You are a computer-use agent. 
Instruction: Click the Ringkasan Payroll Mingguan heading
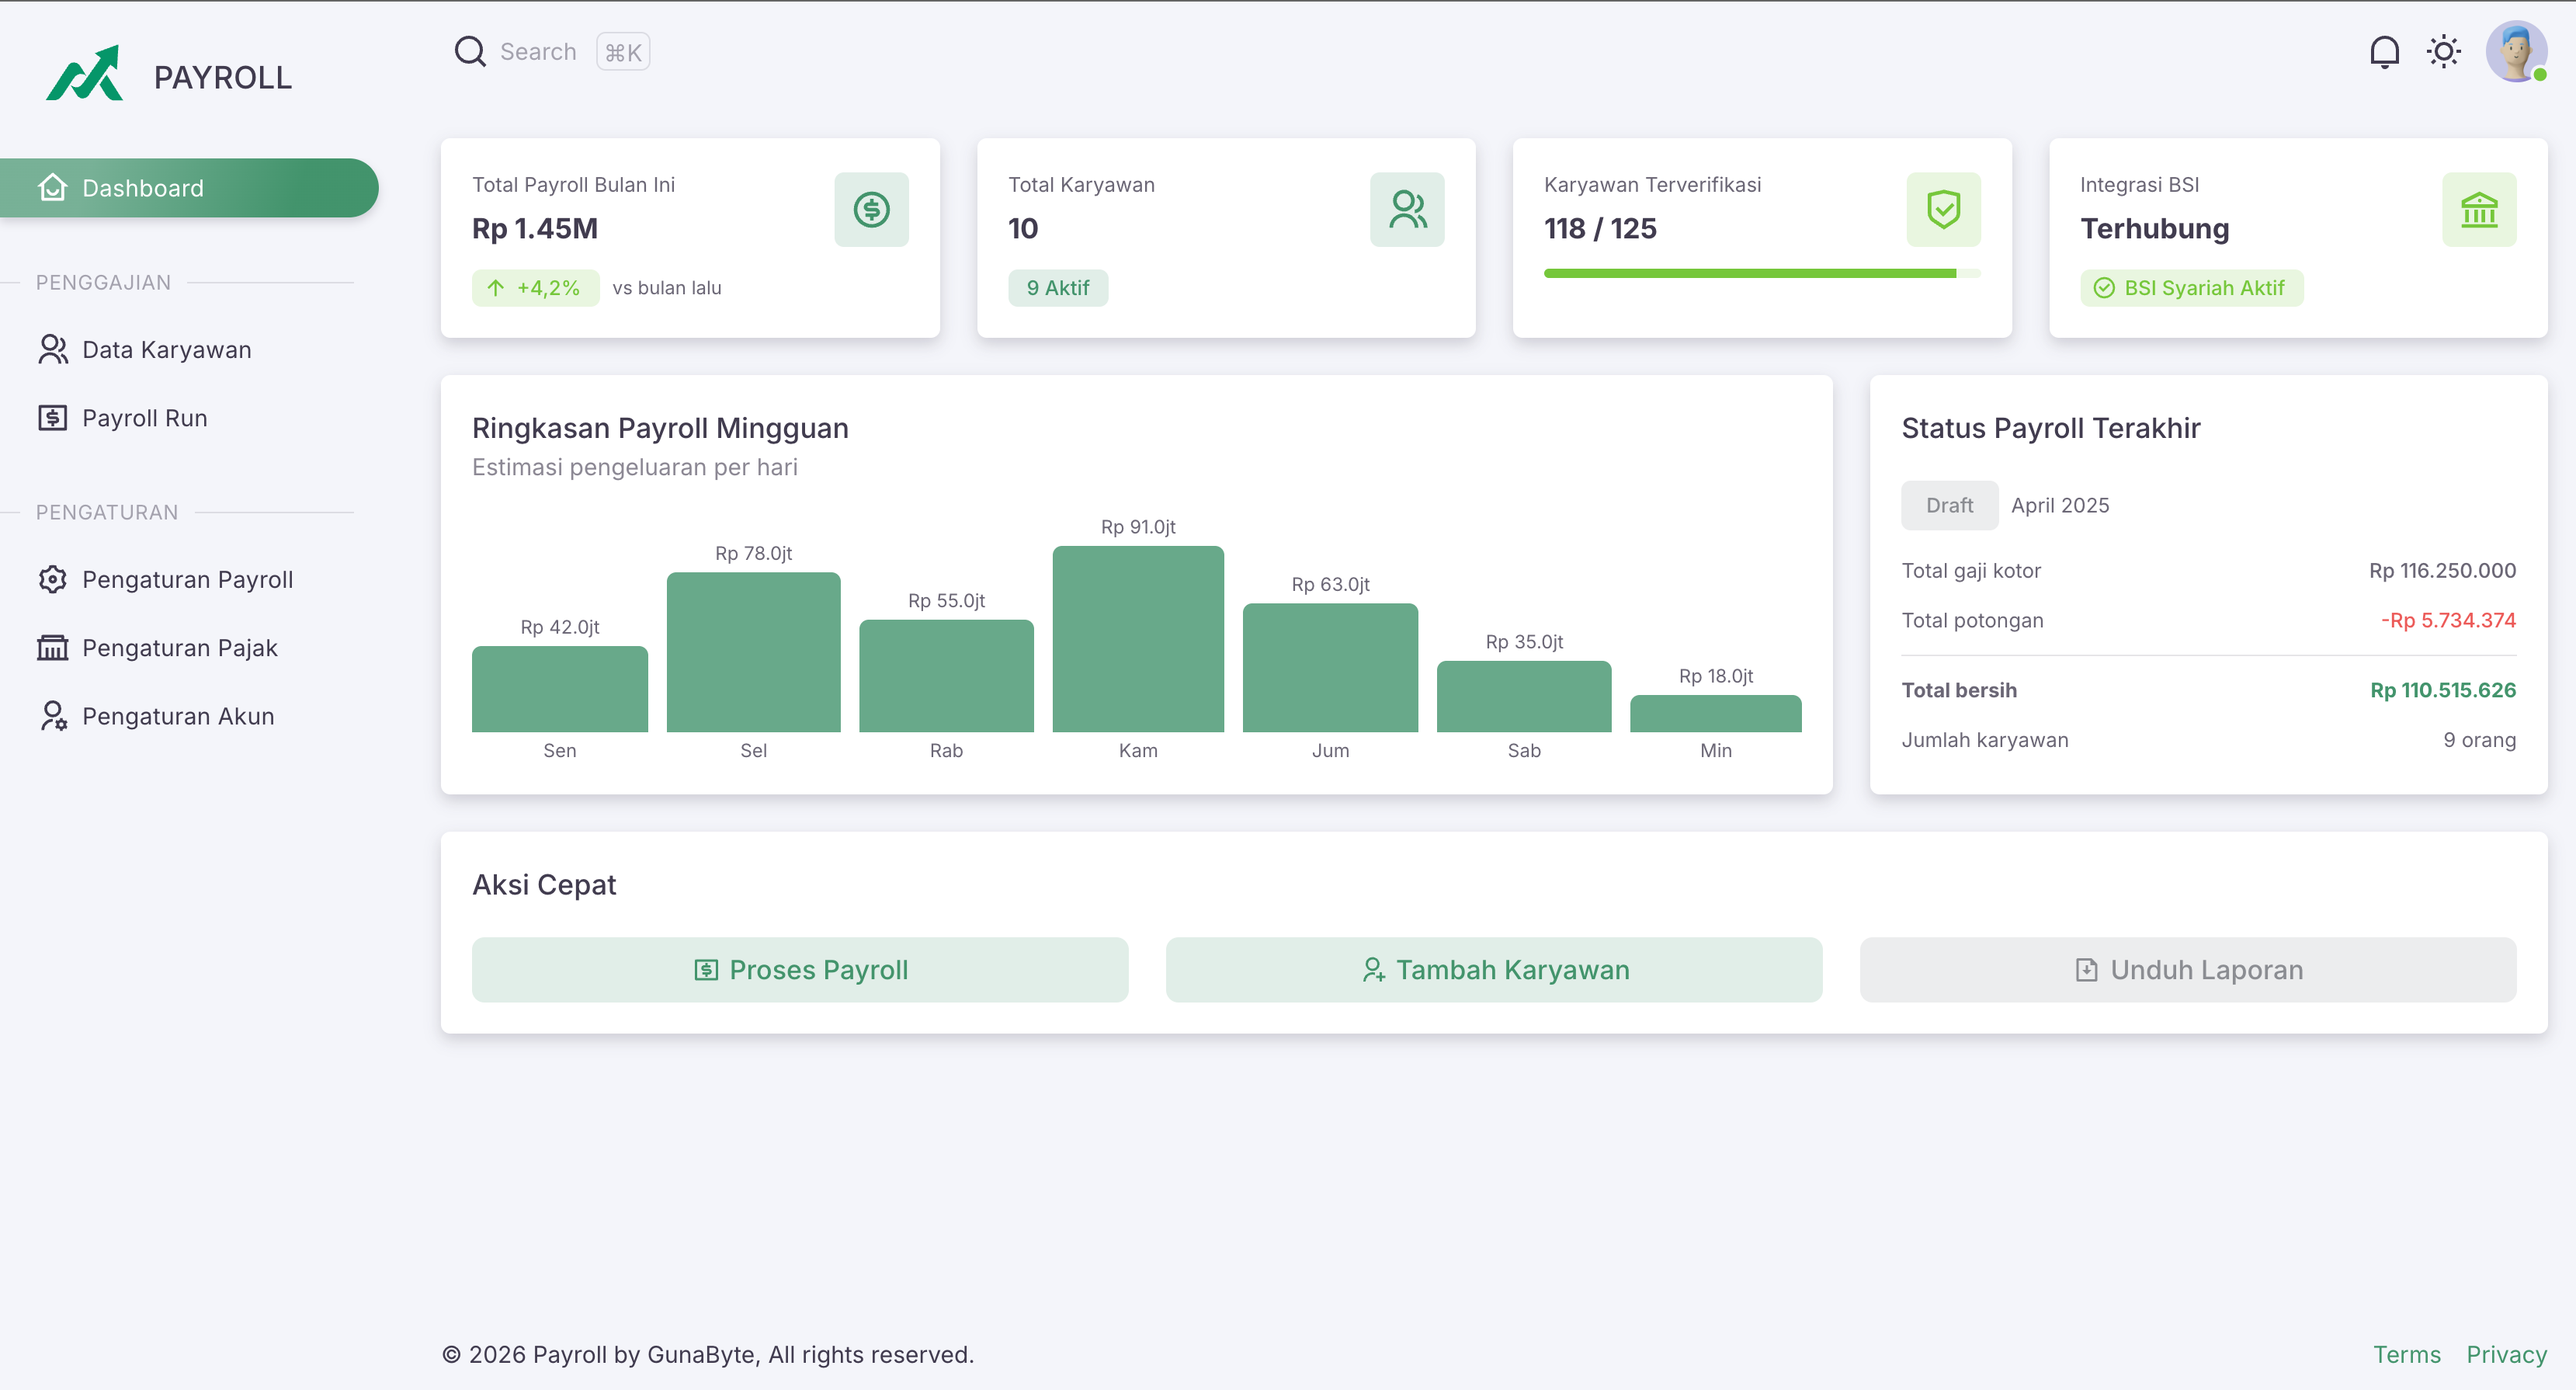(660, 429)
